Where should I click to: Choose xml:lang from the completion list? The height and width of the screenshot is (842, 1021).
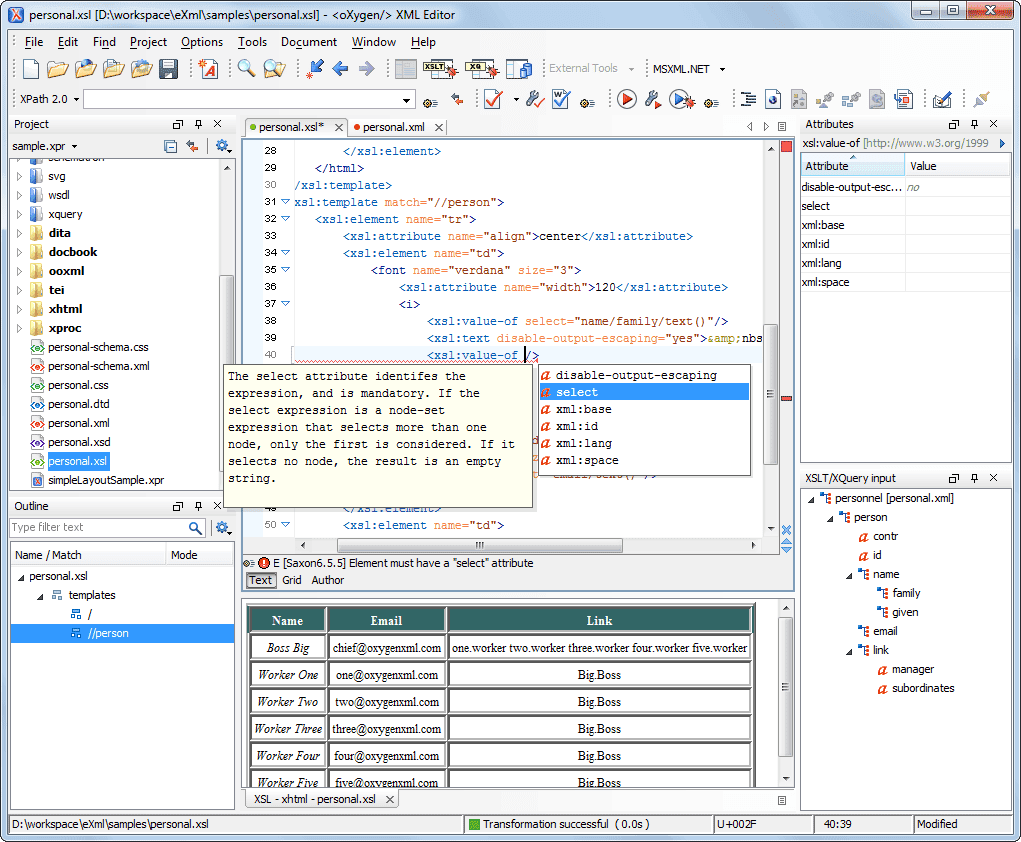tap(644, 443)
